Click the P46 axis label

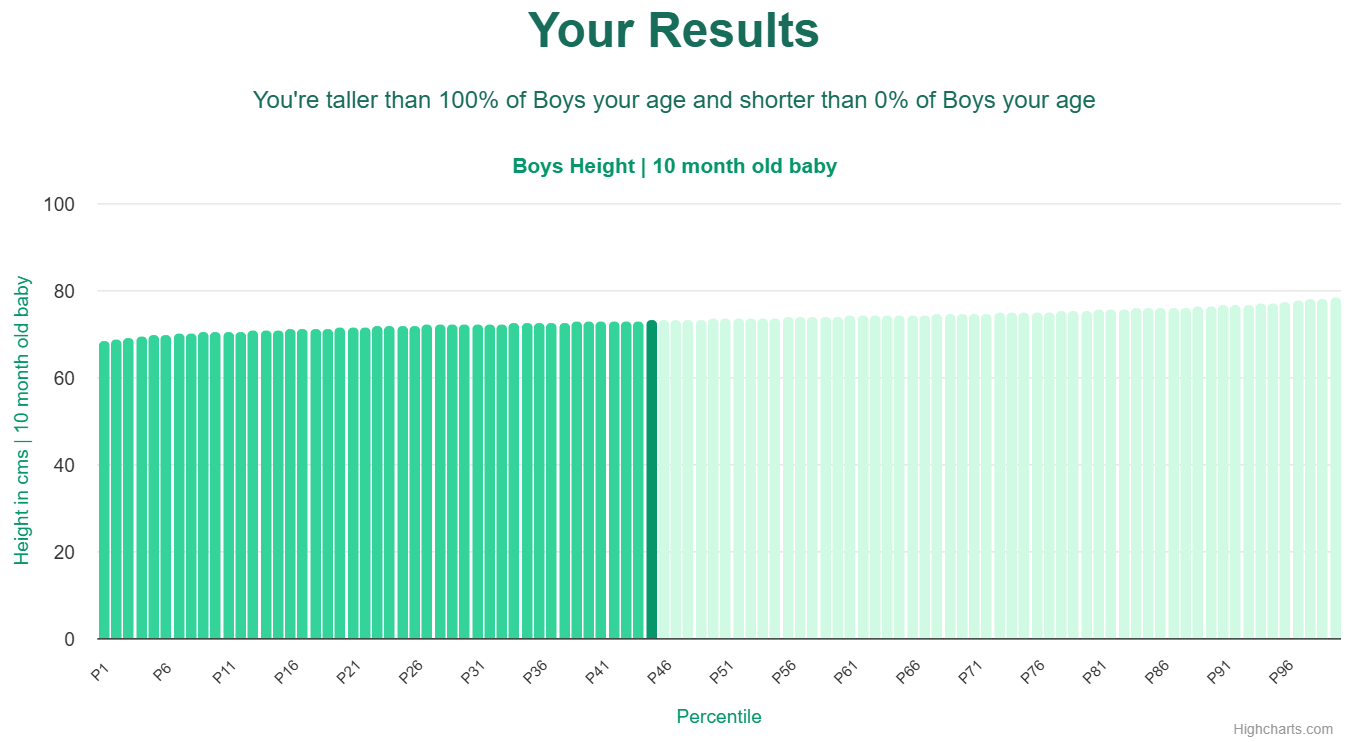tap(659, 672)
